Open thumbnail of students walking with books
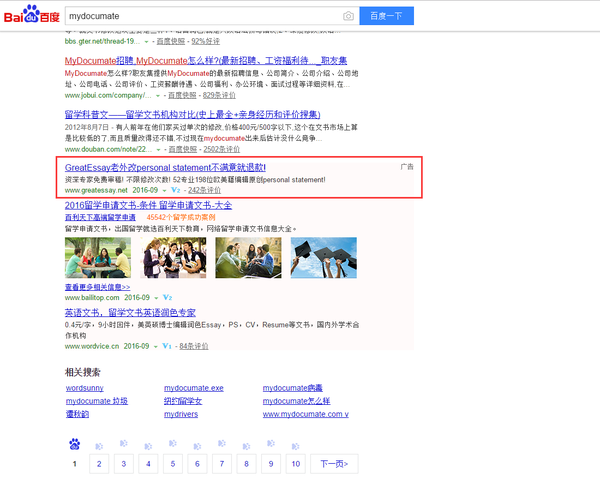 point(173,258)
